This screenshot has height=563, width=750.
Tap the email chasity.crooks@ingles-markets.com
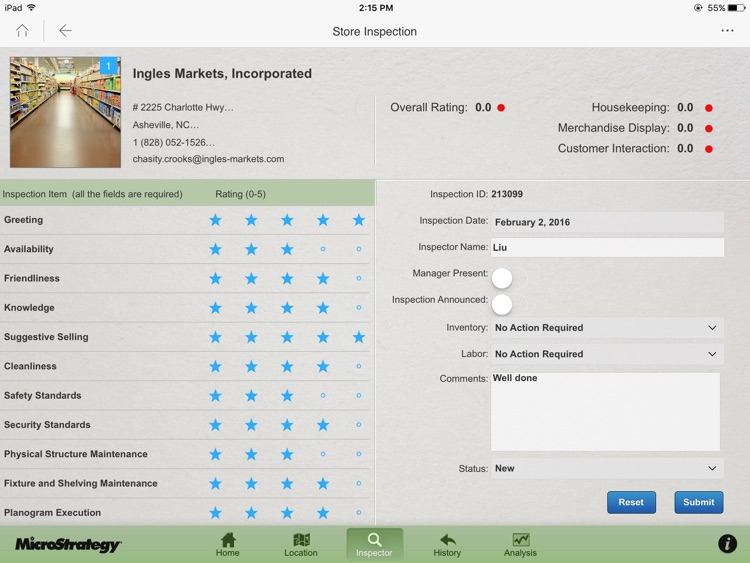(x=209, y=159)
